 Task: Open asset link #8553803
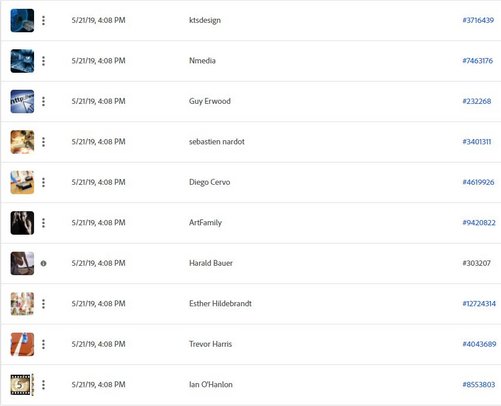coord(479,385)
